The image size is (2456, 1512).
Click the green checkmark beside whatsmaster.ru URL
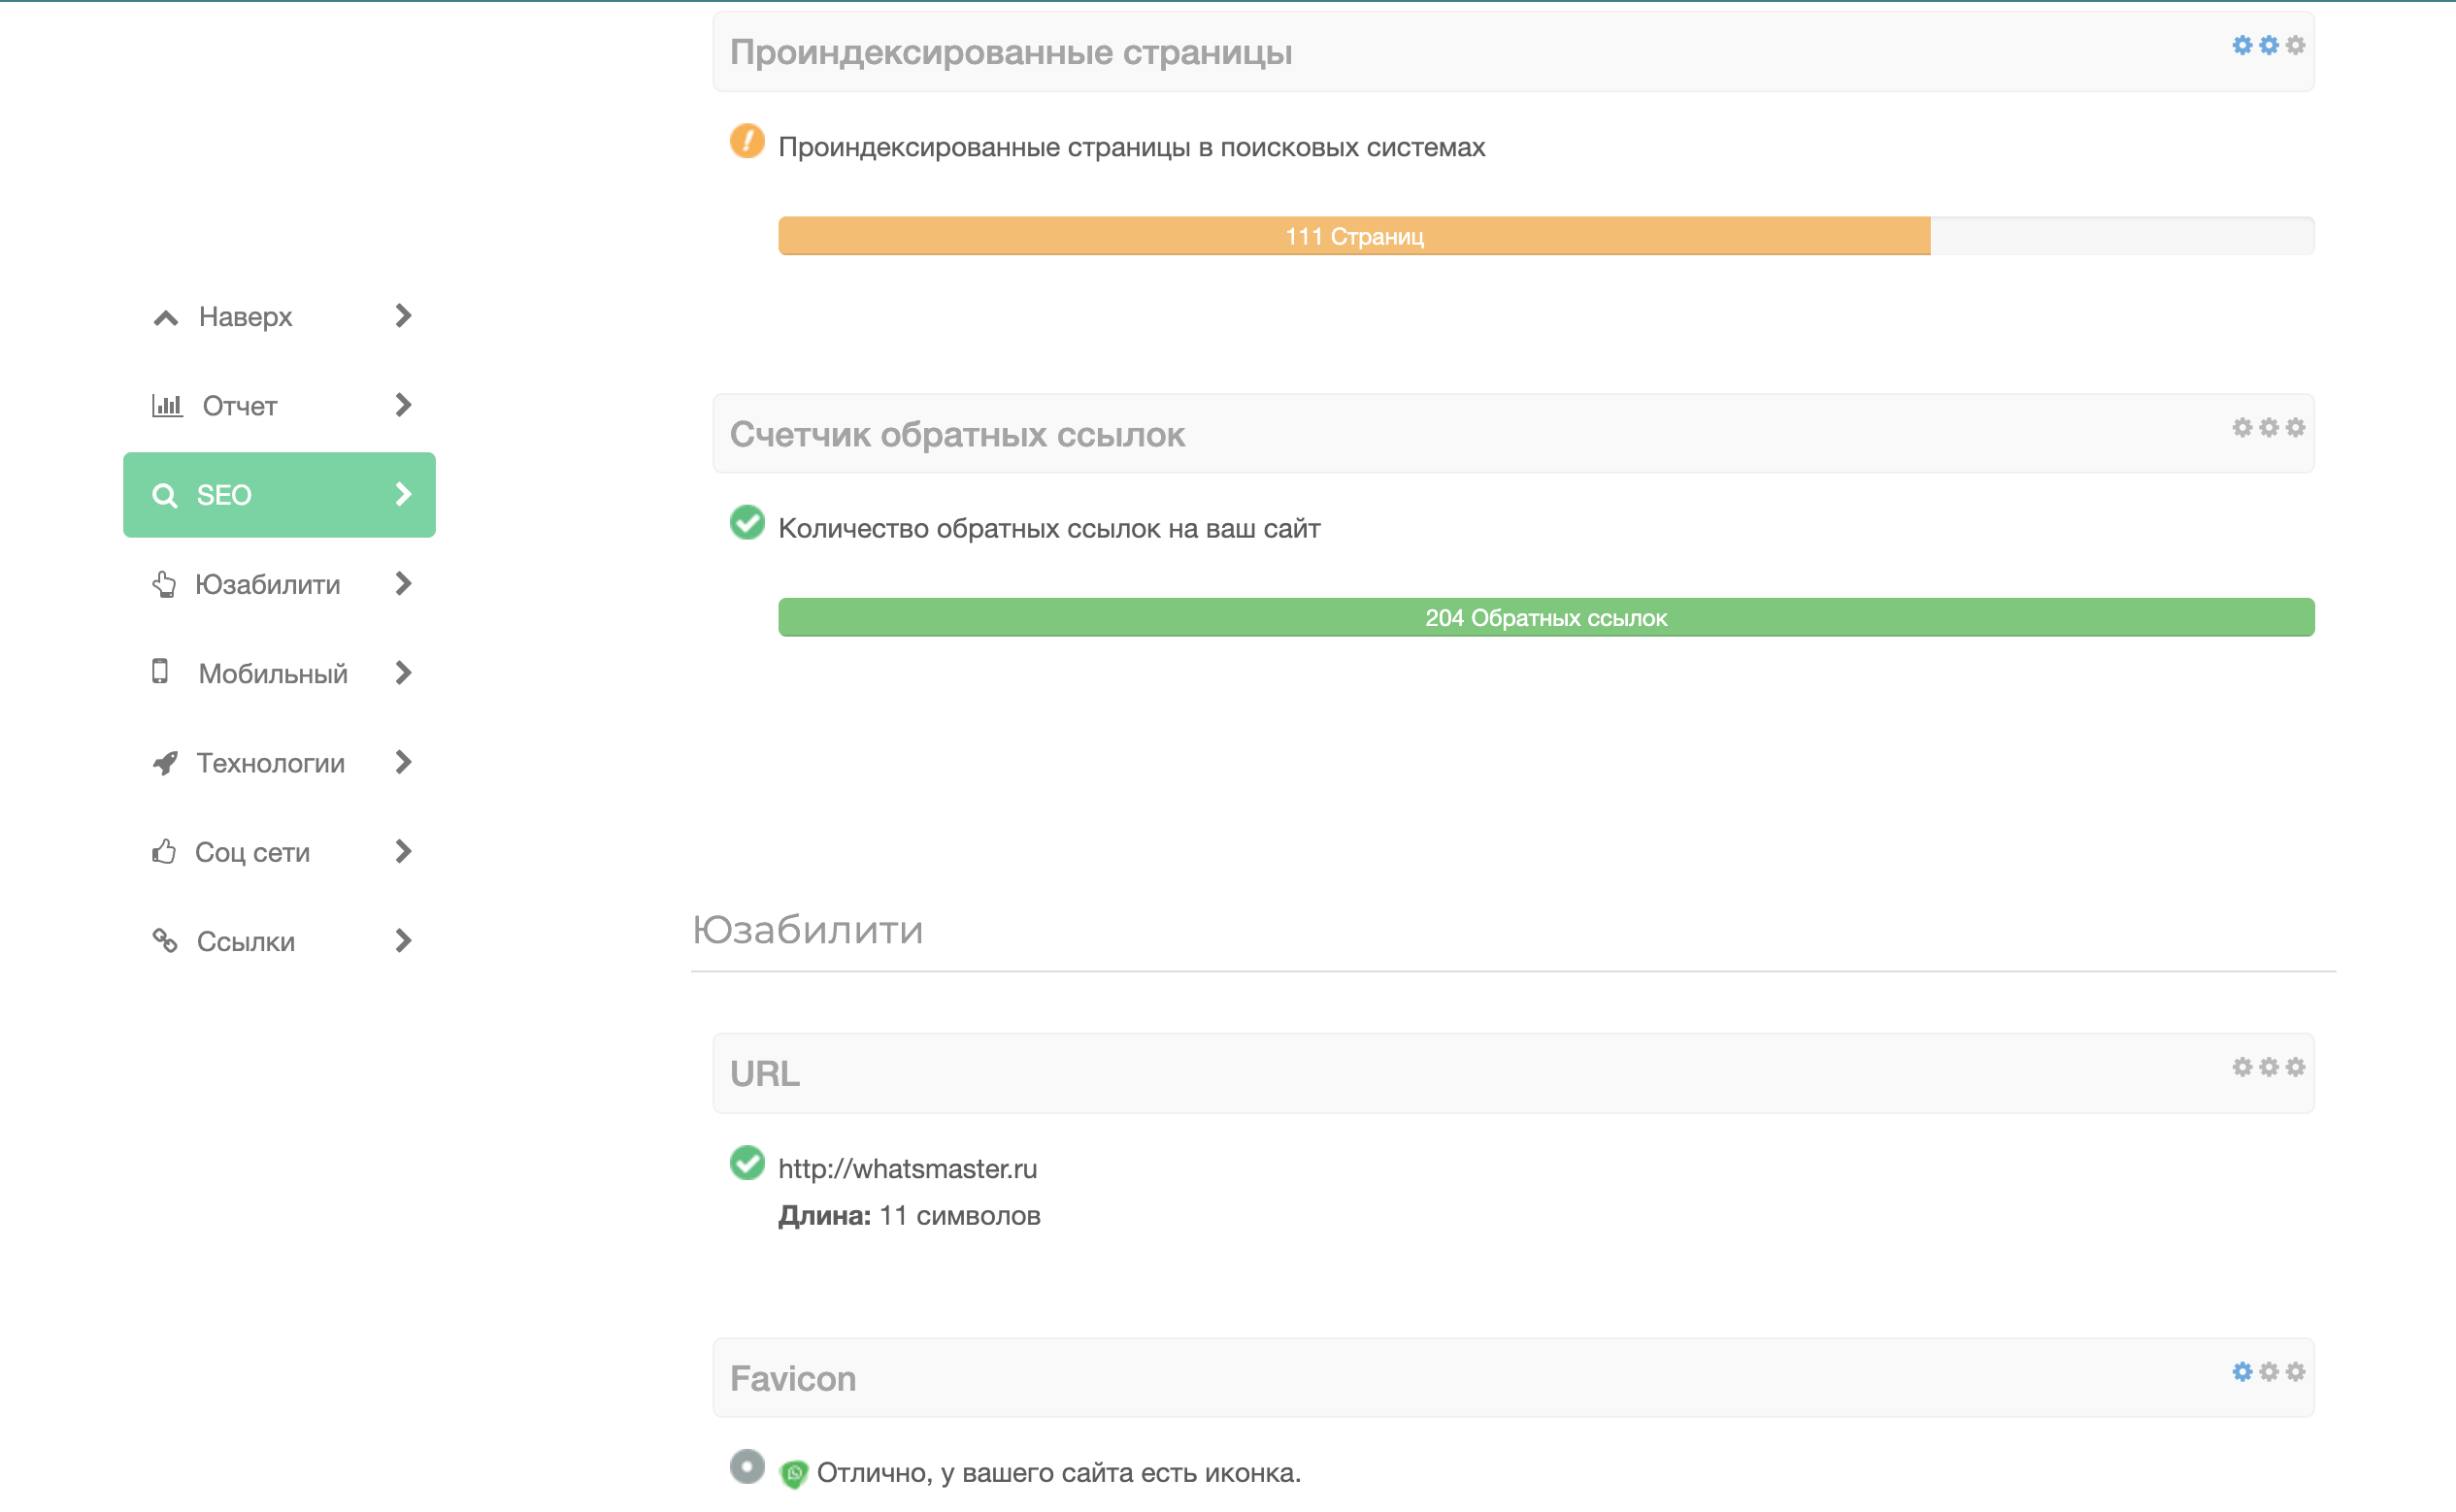tap(747, 1163)
